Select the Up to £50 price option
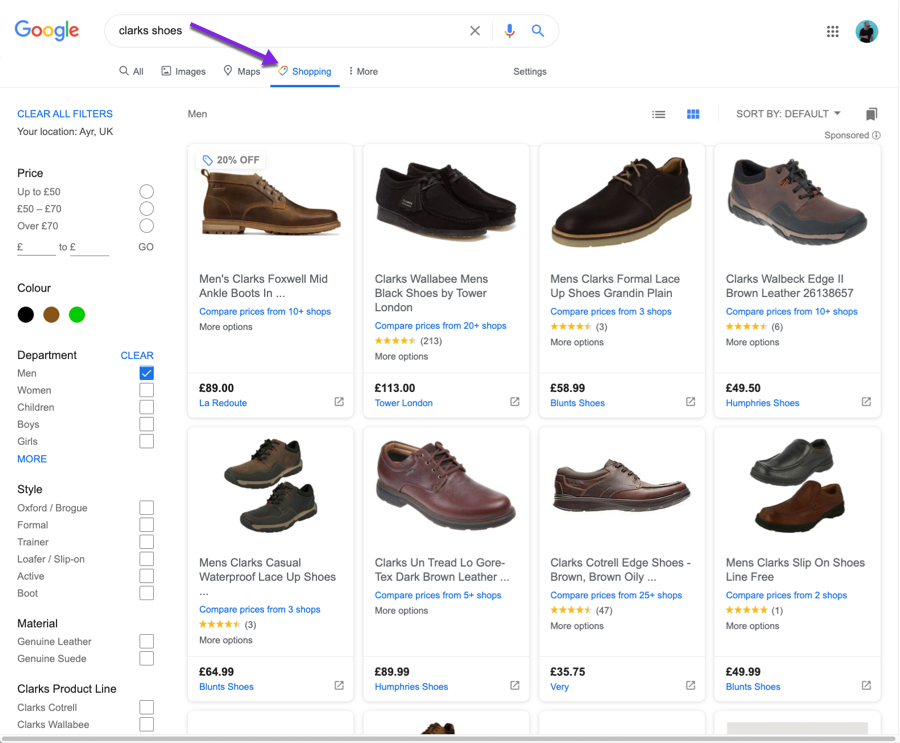900x743 pixels. pyautogui.click(x=147, y=192)
